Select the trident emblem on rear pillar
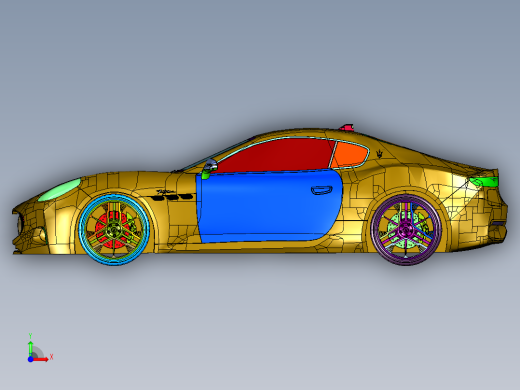520x390 pixels. tap(380, 154)
